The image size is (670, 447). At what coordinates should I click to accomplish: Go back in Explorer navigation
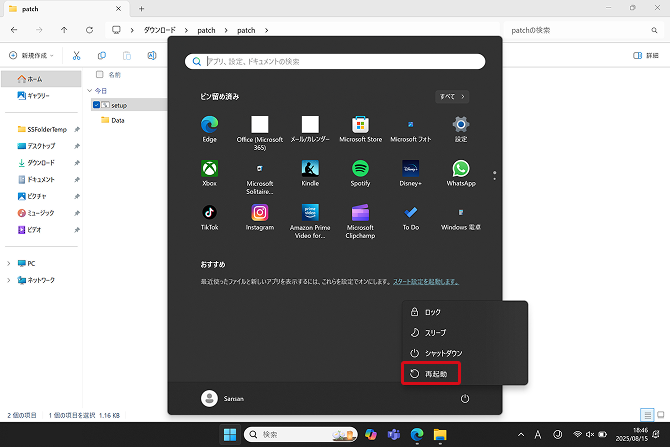(x=14, y=30)
